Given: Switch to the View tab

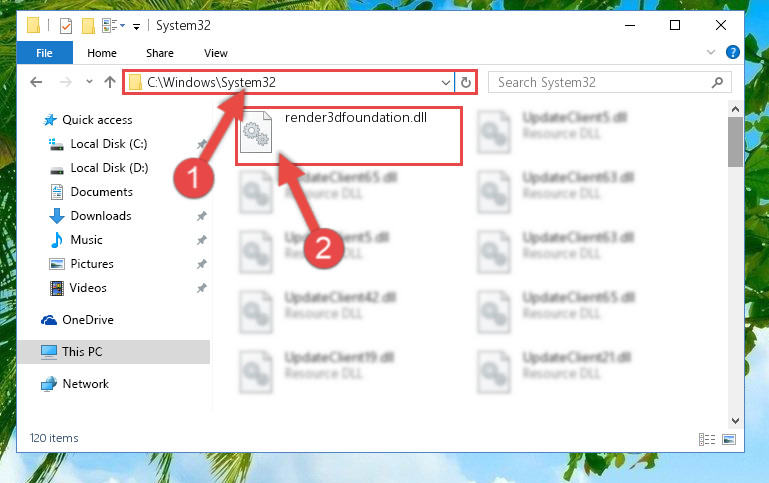Looking at the screenshot, I should pyautogui.click(x=216, y=53).
